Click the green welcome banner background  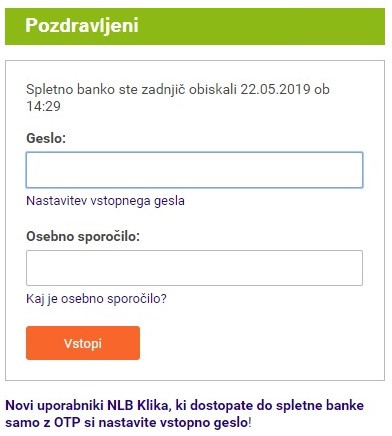click(260, 26)
